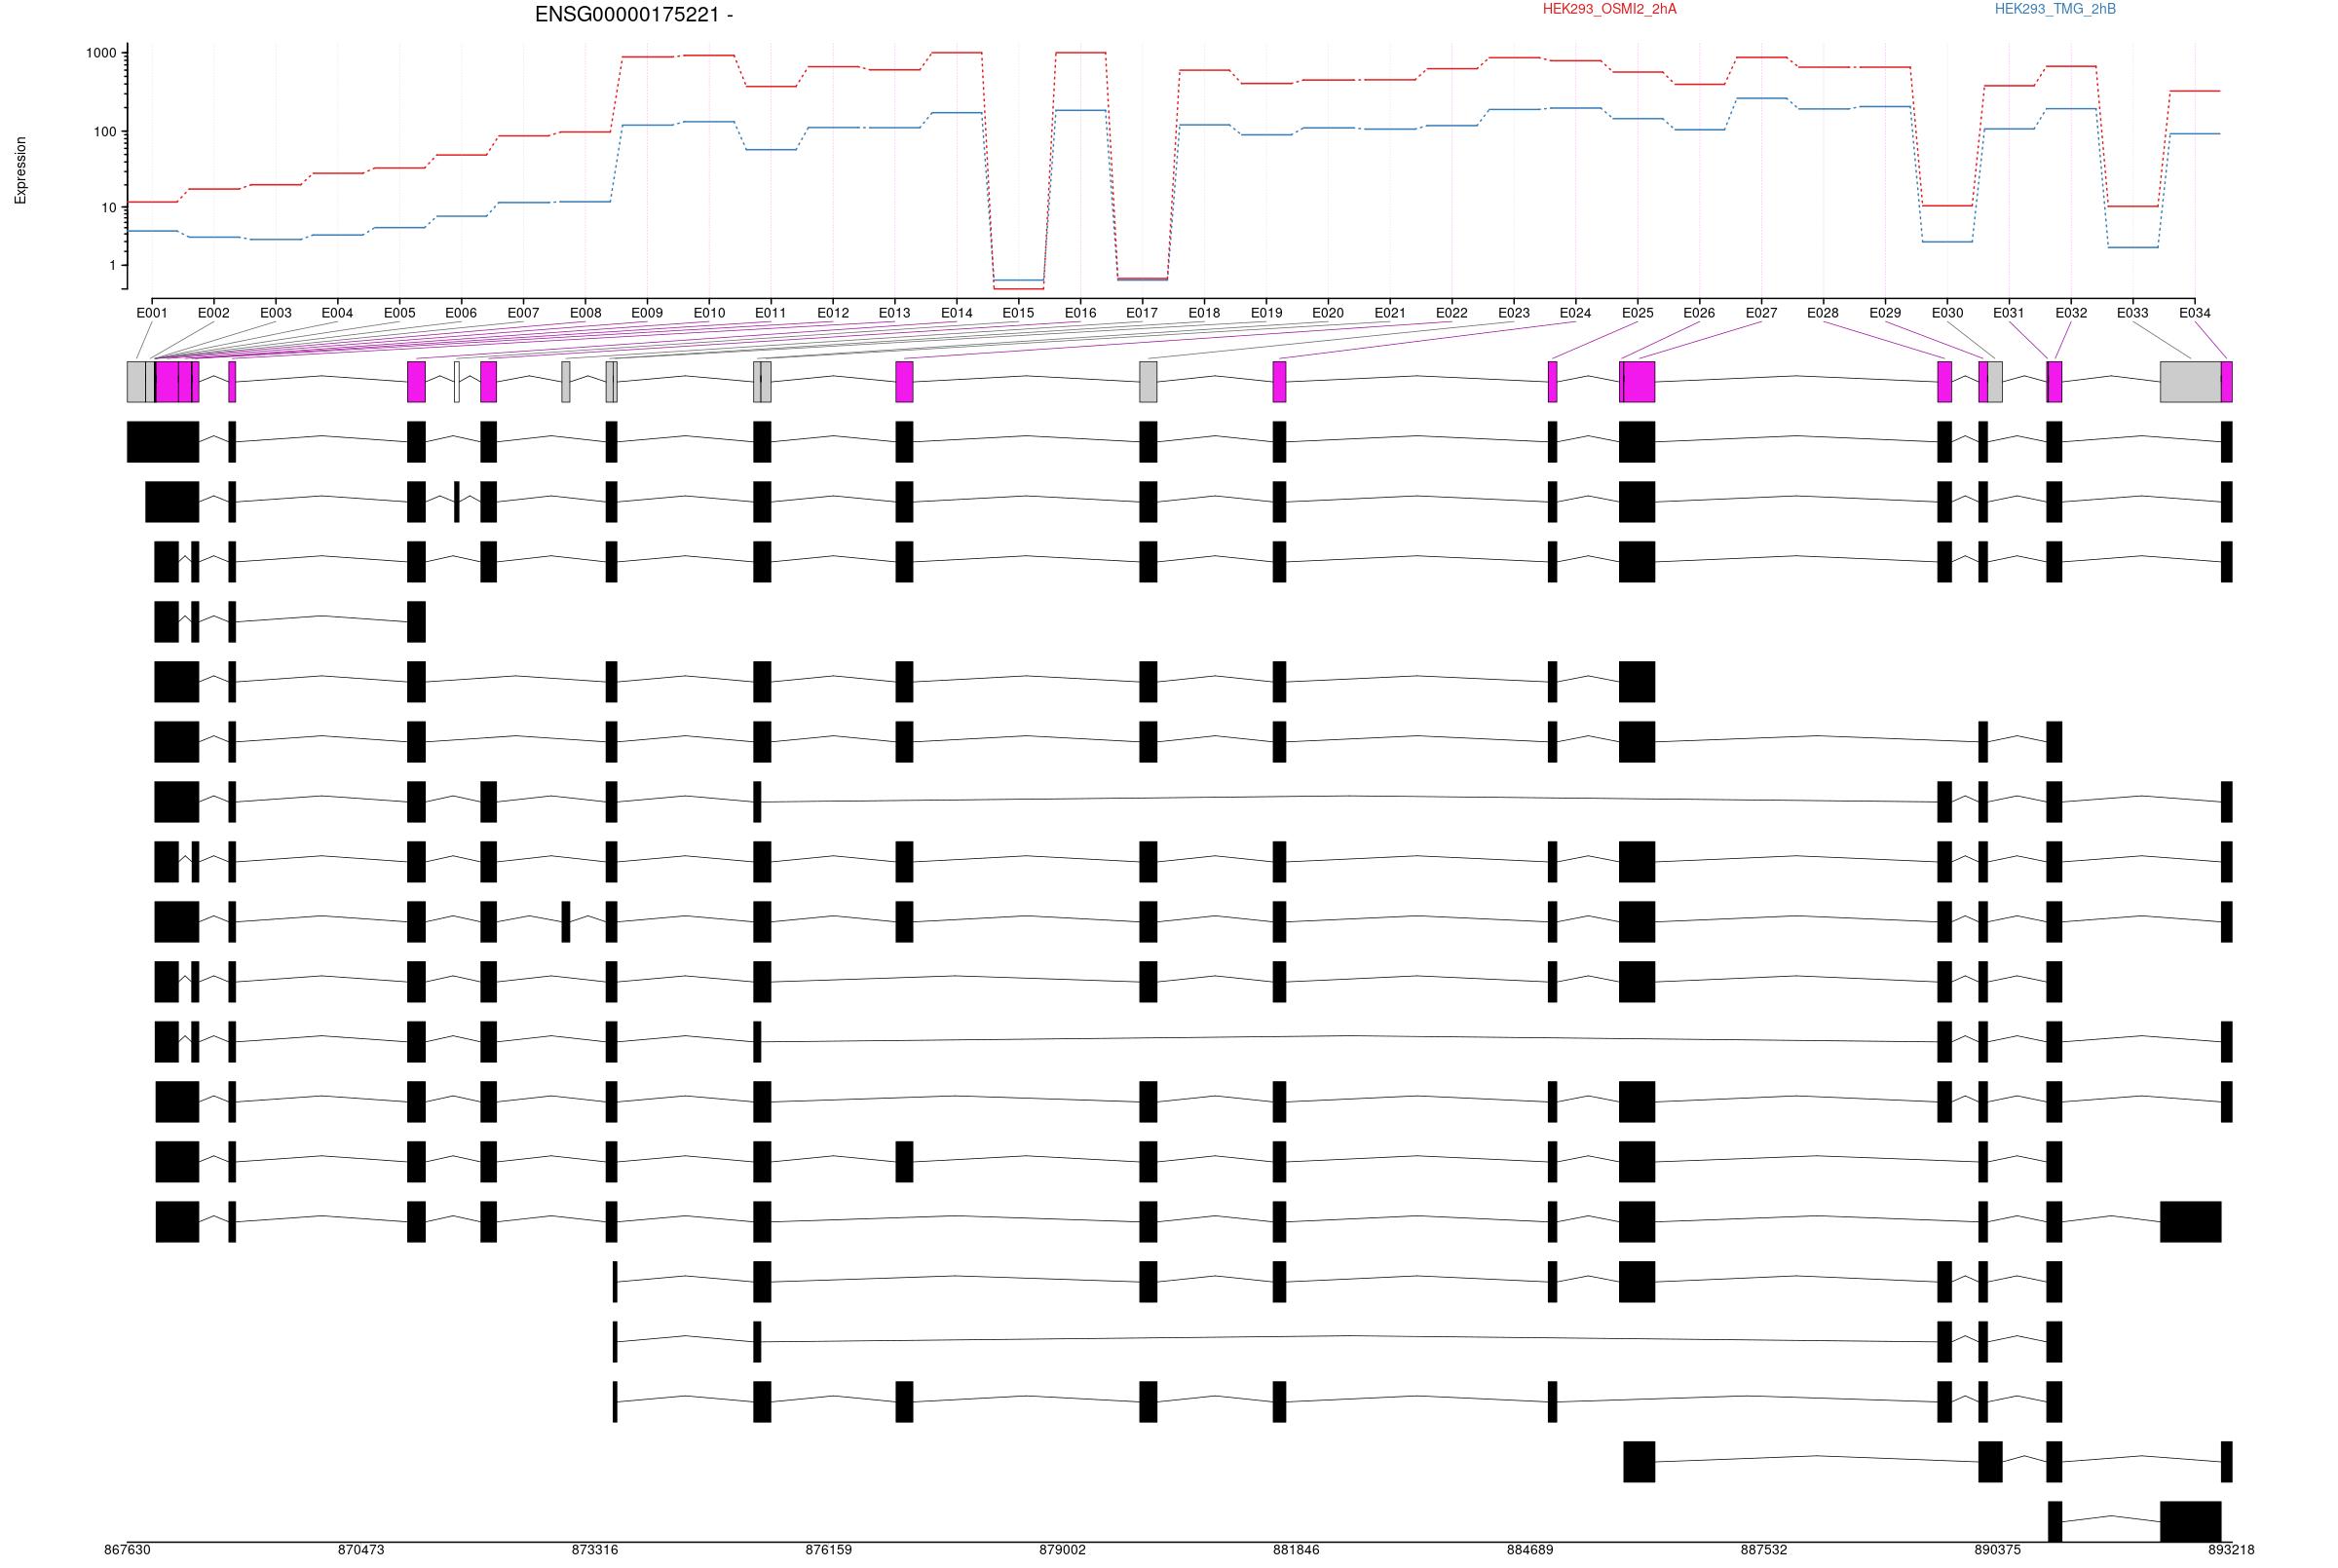Click exon label E034
Screen dimensions: 2338x1568
pyautogui.click(x=2195, y=313)
